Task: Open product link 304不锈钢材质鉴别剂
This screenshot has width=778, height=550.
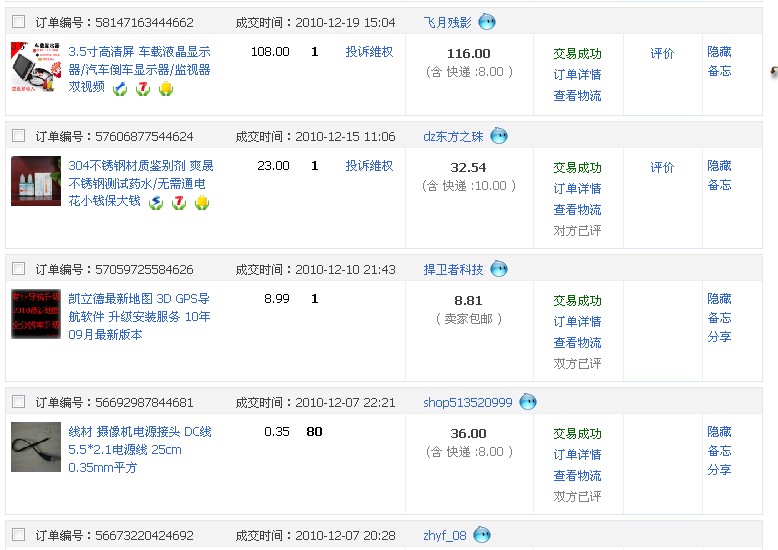Action: click(x=141, y=183)
